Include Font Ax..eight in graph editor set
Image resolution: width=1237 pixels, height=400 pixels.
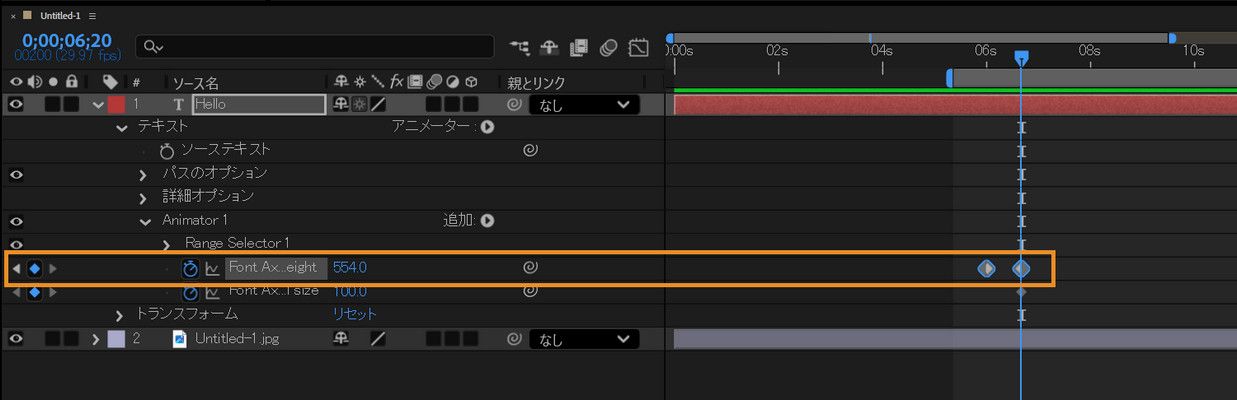(213, 268)
